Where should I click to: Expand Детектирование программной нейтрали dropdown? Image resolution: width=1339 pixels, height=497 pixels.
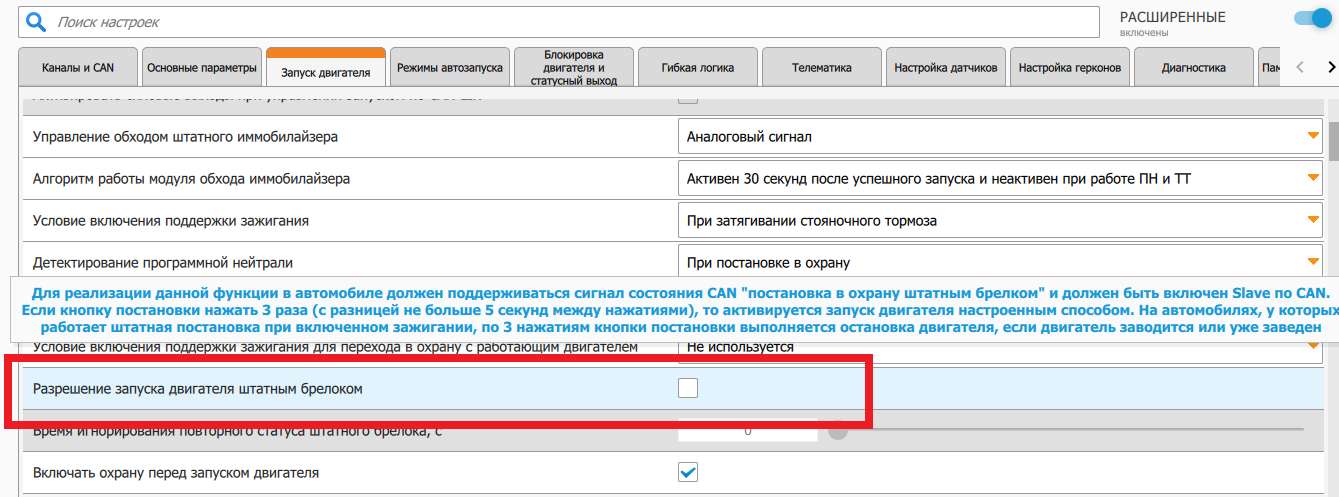(x=1000, y=263)
